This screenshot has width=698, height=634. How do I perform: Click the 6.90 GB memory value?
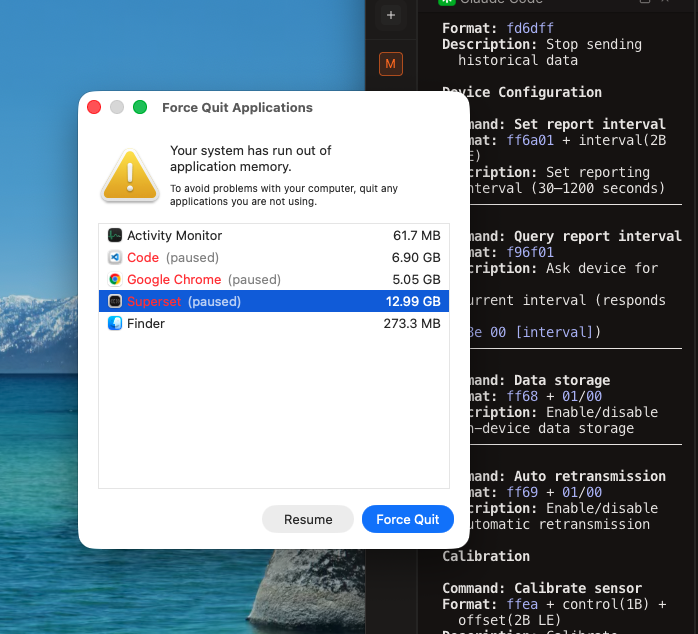tap(416, 257)
